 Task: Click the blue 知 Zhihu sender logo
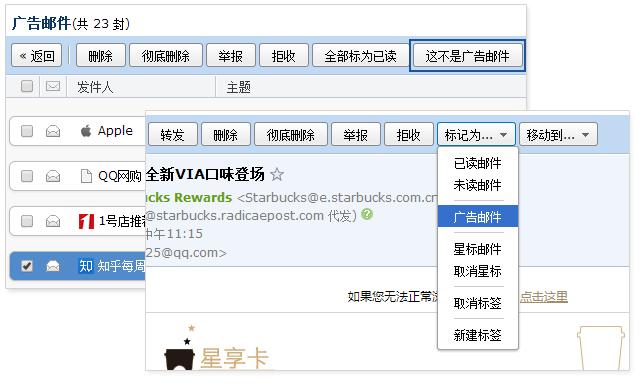pyautogui.click(x=86, y=266)
